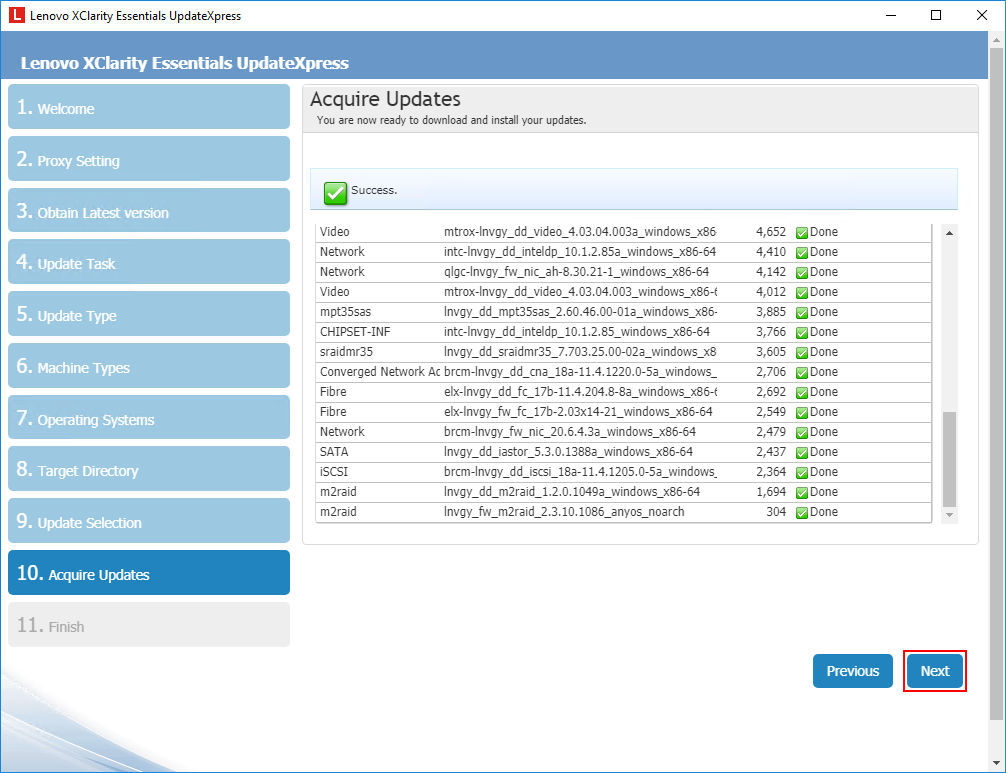Viewport: 1006px width, 773px height.
Task: Select the brcm-lnvgy_fw_nic_20.6.4.3a file name
Action: pyautogui.click(x=570, y=432)
